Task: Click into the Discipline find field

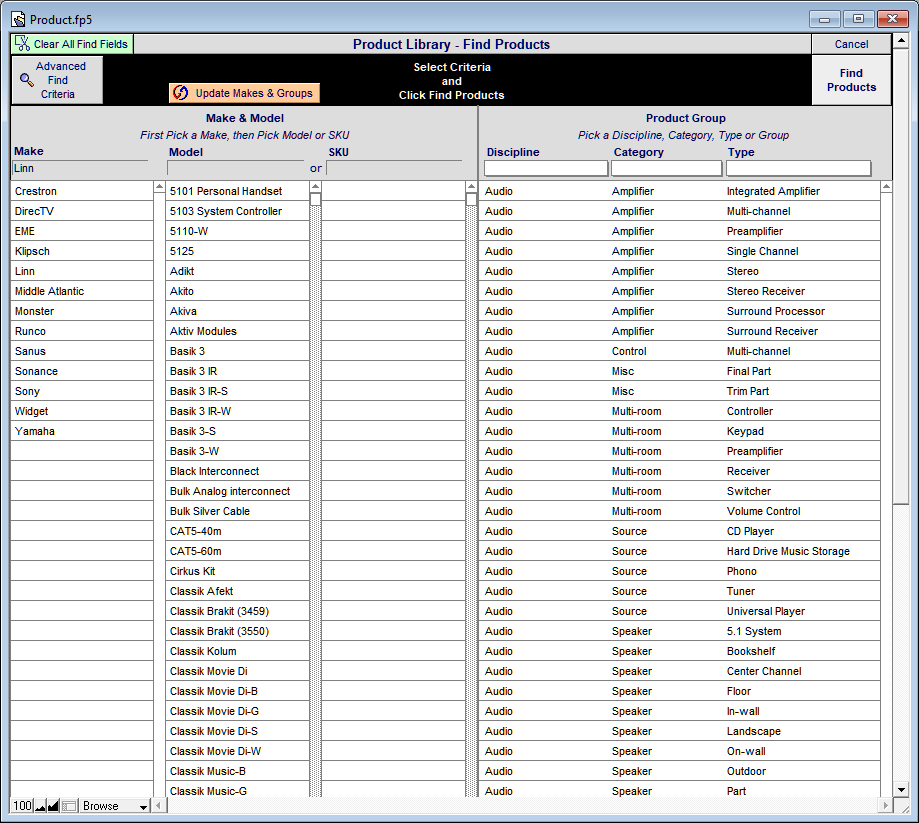Action: 546,169
